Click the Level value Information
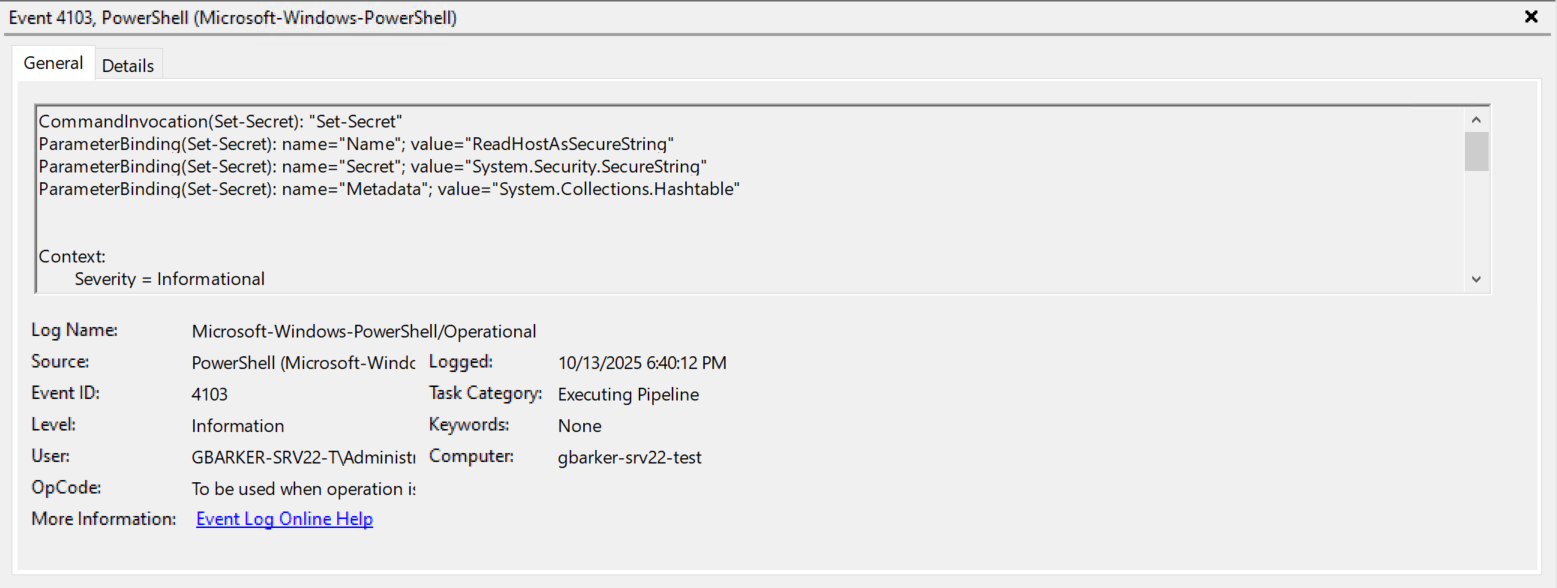 [238, 426]
